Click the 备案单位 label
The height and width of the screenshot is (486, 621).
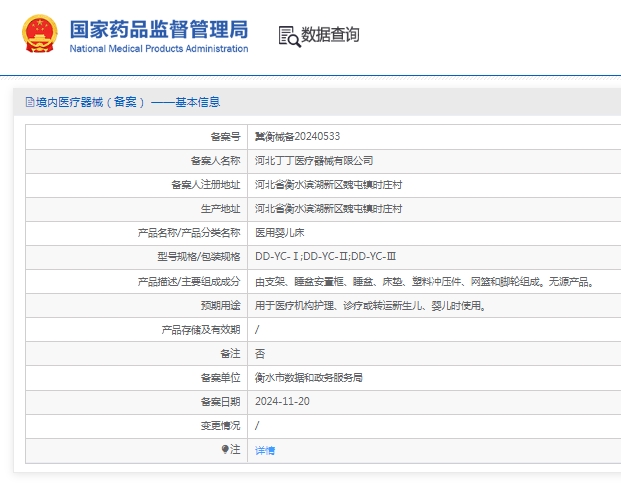[x=220, y=378]
